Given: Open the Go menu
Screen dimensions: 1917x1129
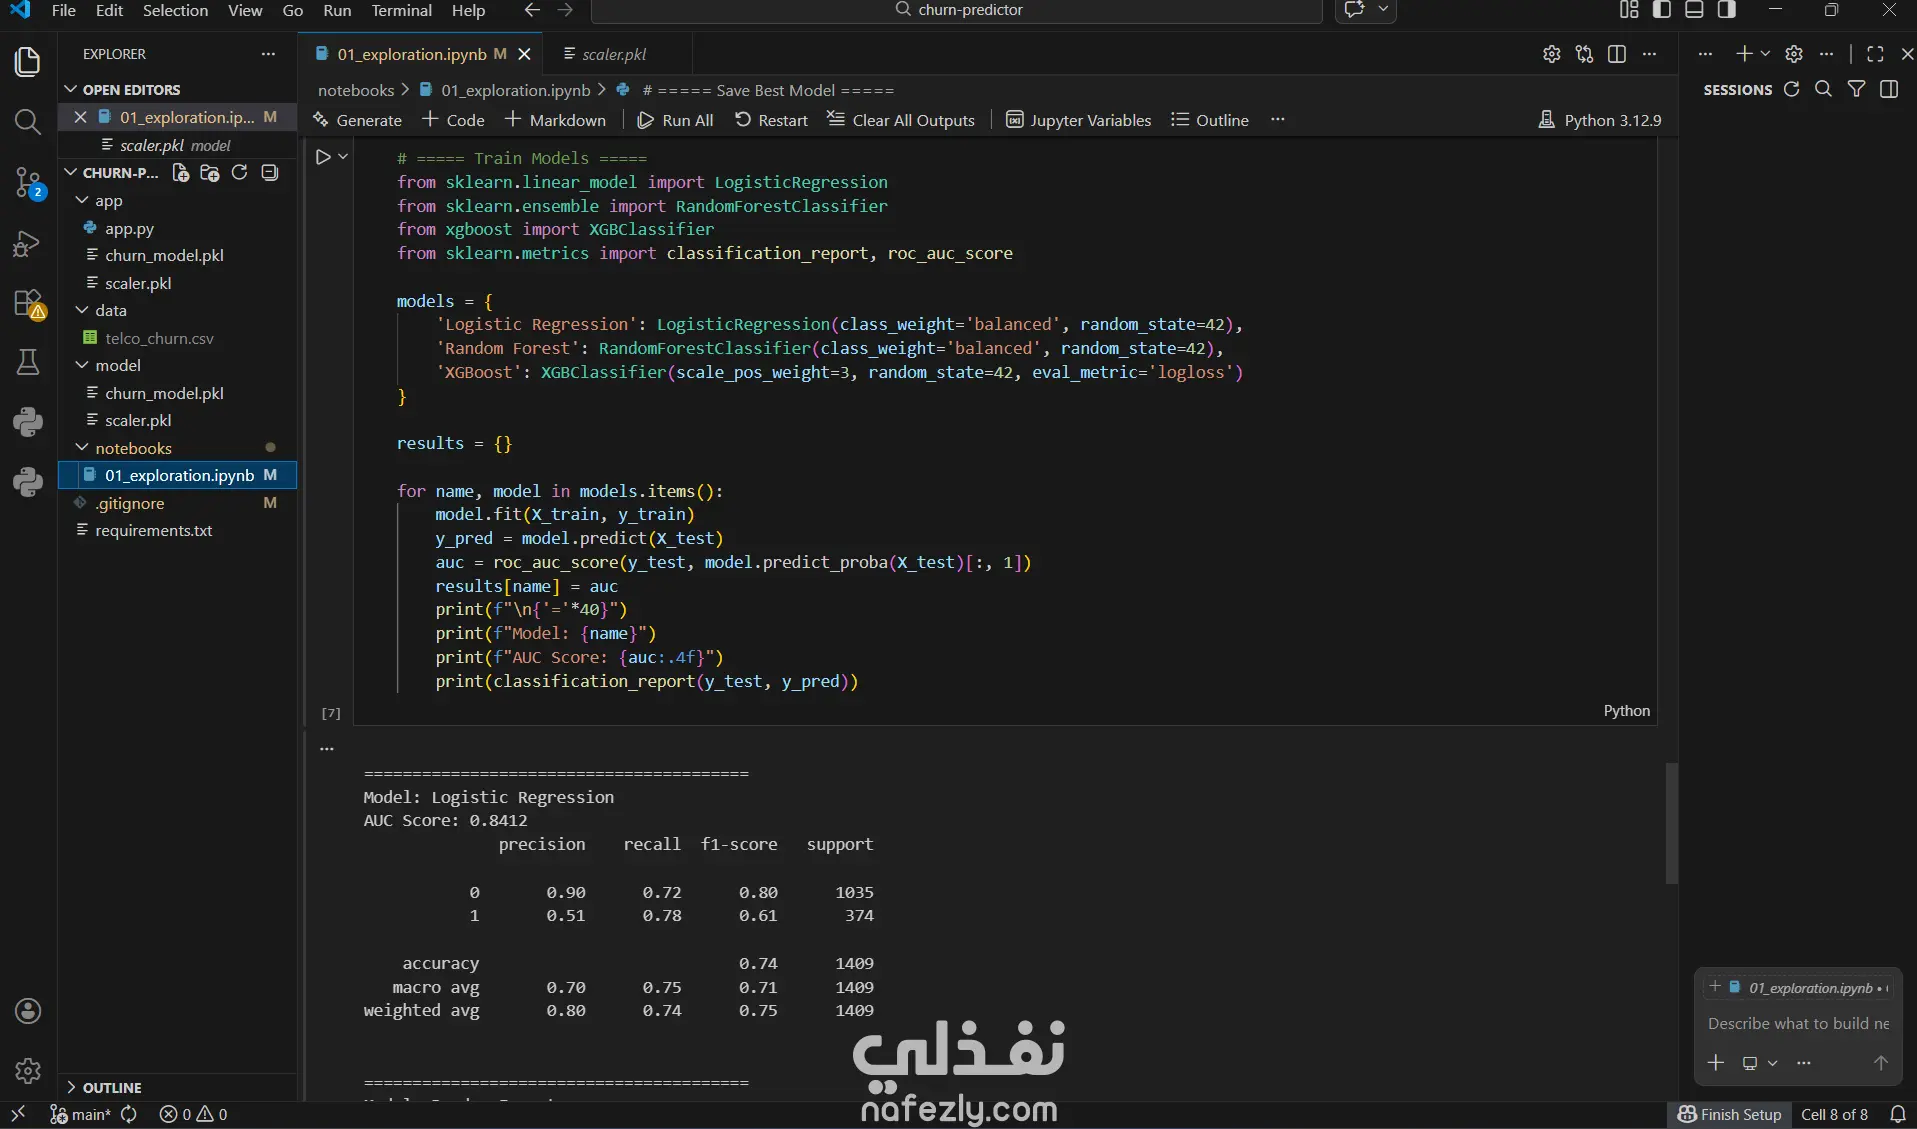Looking at the screenshot, I should point(293,10).
